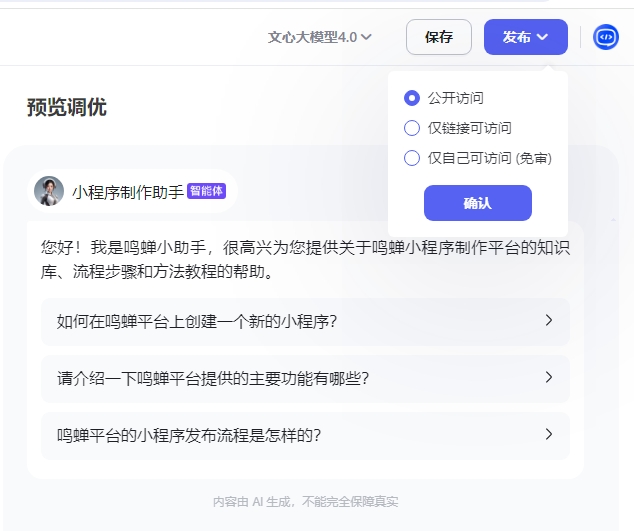Image resolution: width=634 pixels, height=531 pixels.
Task: Open the 文心大模型4.0 model dropdown
Action: (319, 37)
